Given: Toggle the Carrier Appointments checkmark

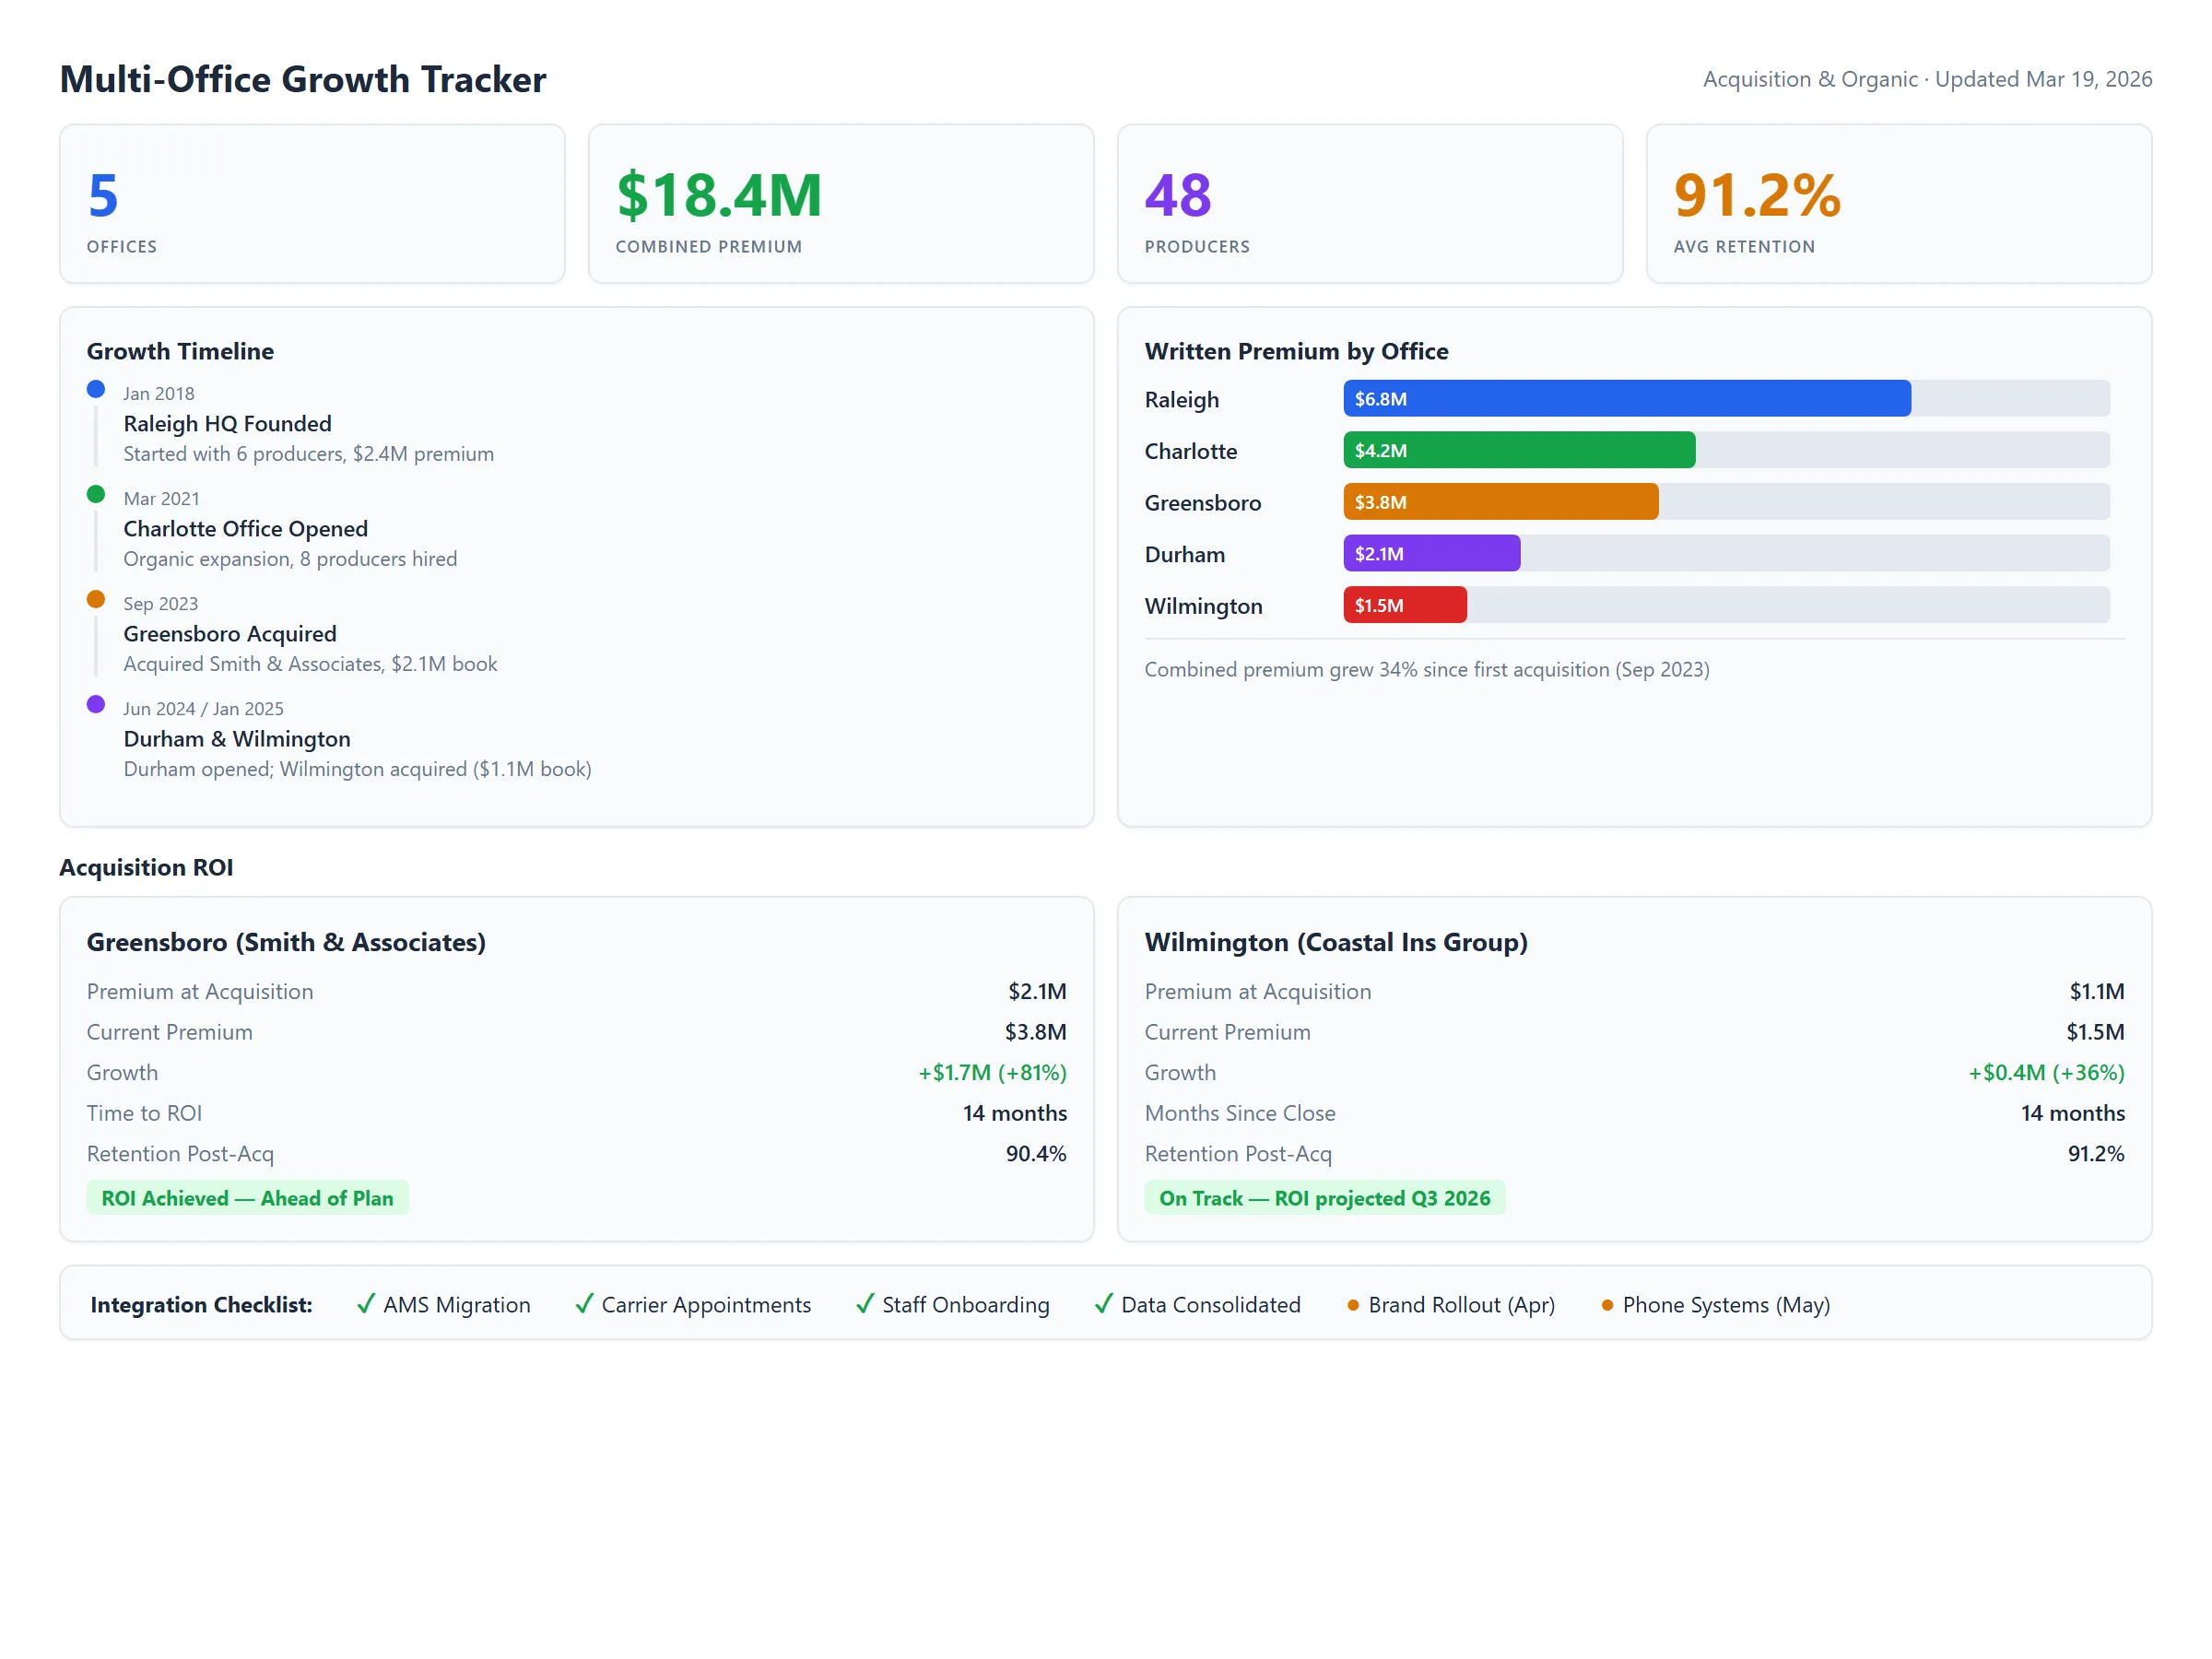Looking at the screenshot, I should pos(584,1305).
